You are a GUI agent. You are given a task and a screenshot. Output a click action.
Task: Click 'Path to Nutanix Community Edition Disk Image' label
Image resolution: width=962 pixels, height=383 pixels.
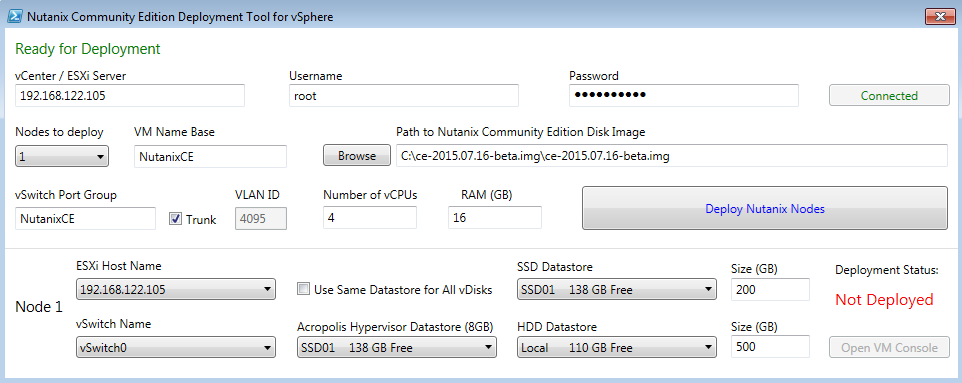(521, 131)
